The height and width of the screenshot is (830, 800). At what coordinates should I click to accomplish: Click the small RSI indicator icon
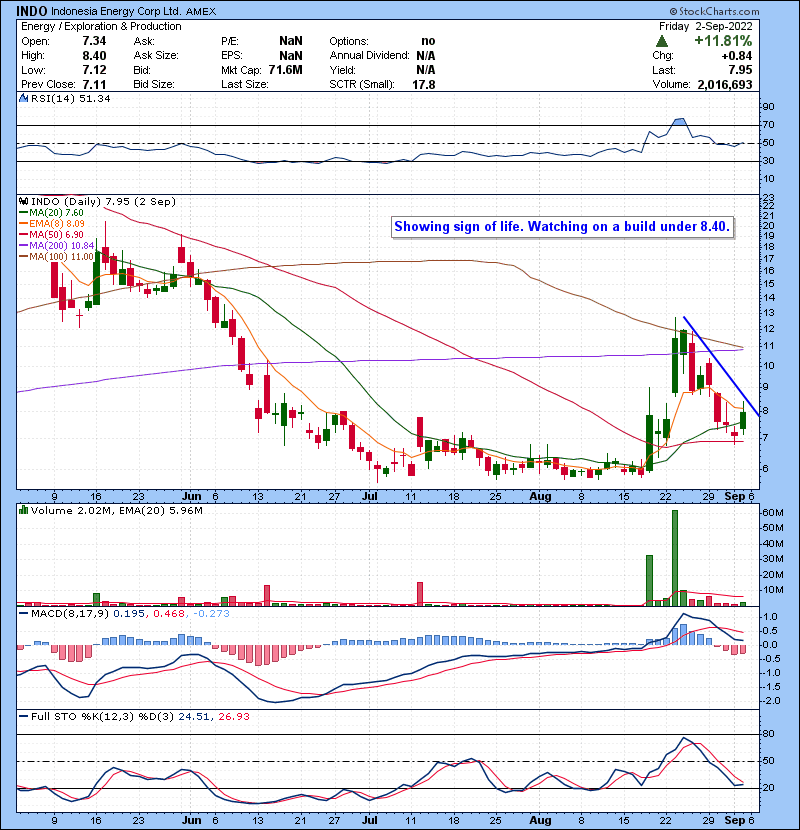click(x=23, y=98)
